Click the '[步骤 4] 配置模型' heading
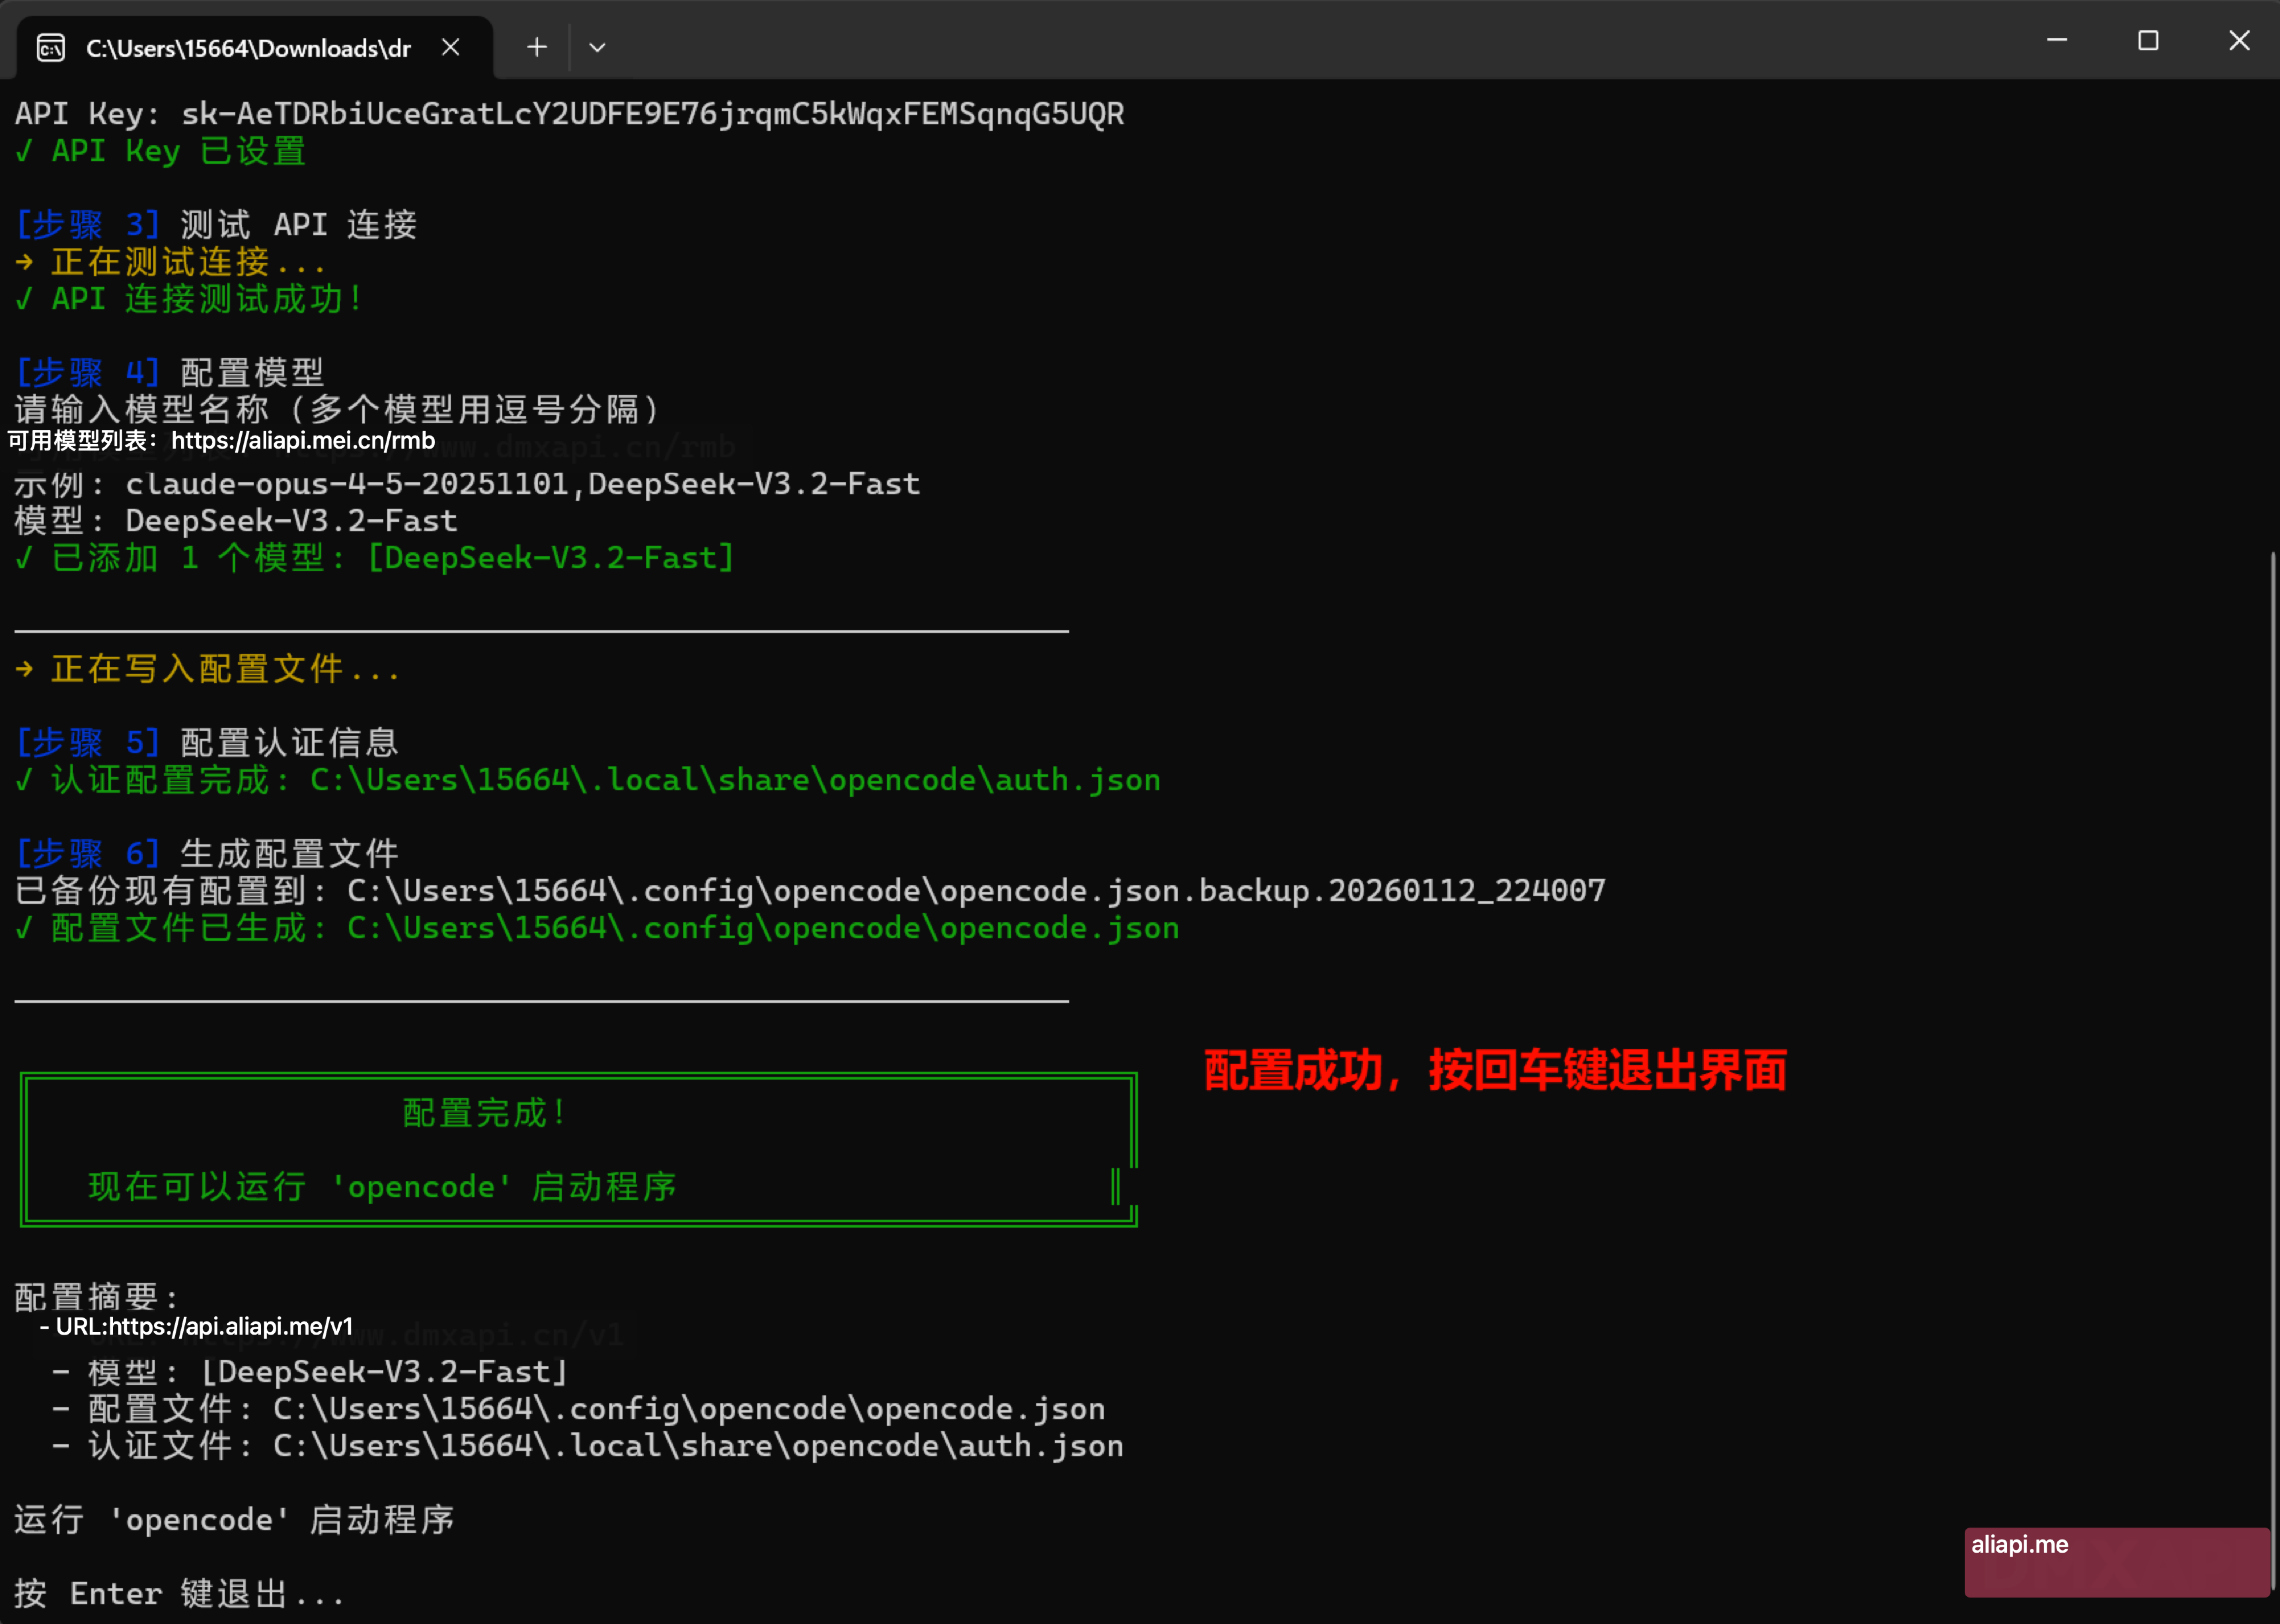The height and width of the screenshot is (1624, 2280). (170, 373)
